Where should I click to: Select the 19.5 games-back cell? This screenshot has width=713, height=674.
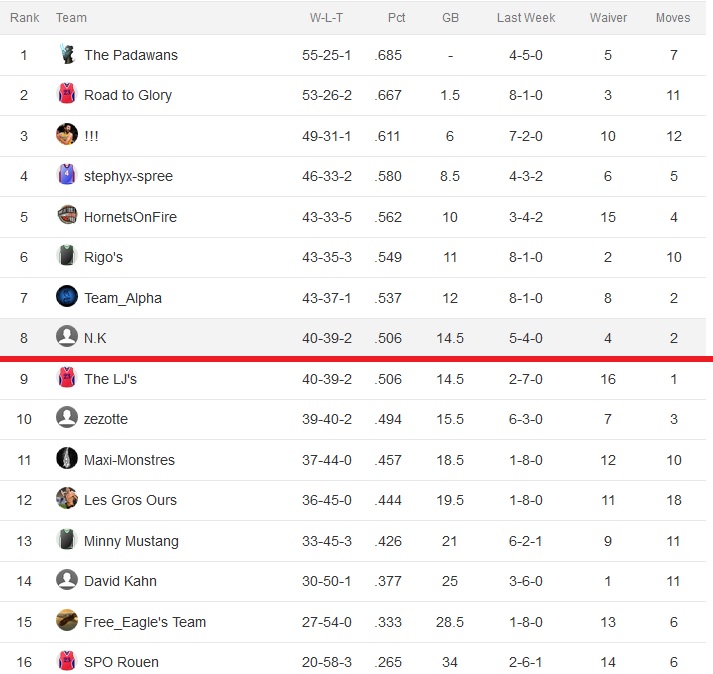point(450,500)
